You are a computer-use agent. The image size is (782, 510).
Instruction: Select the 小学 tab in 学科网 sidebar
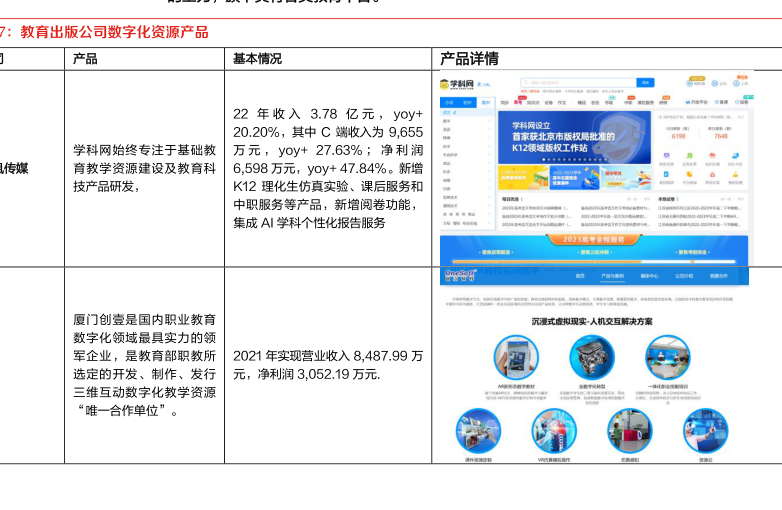tap(449, 103)
